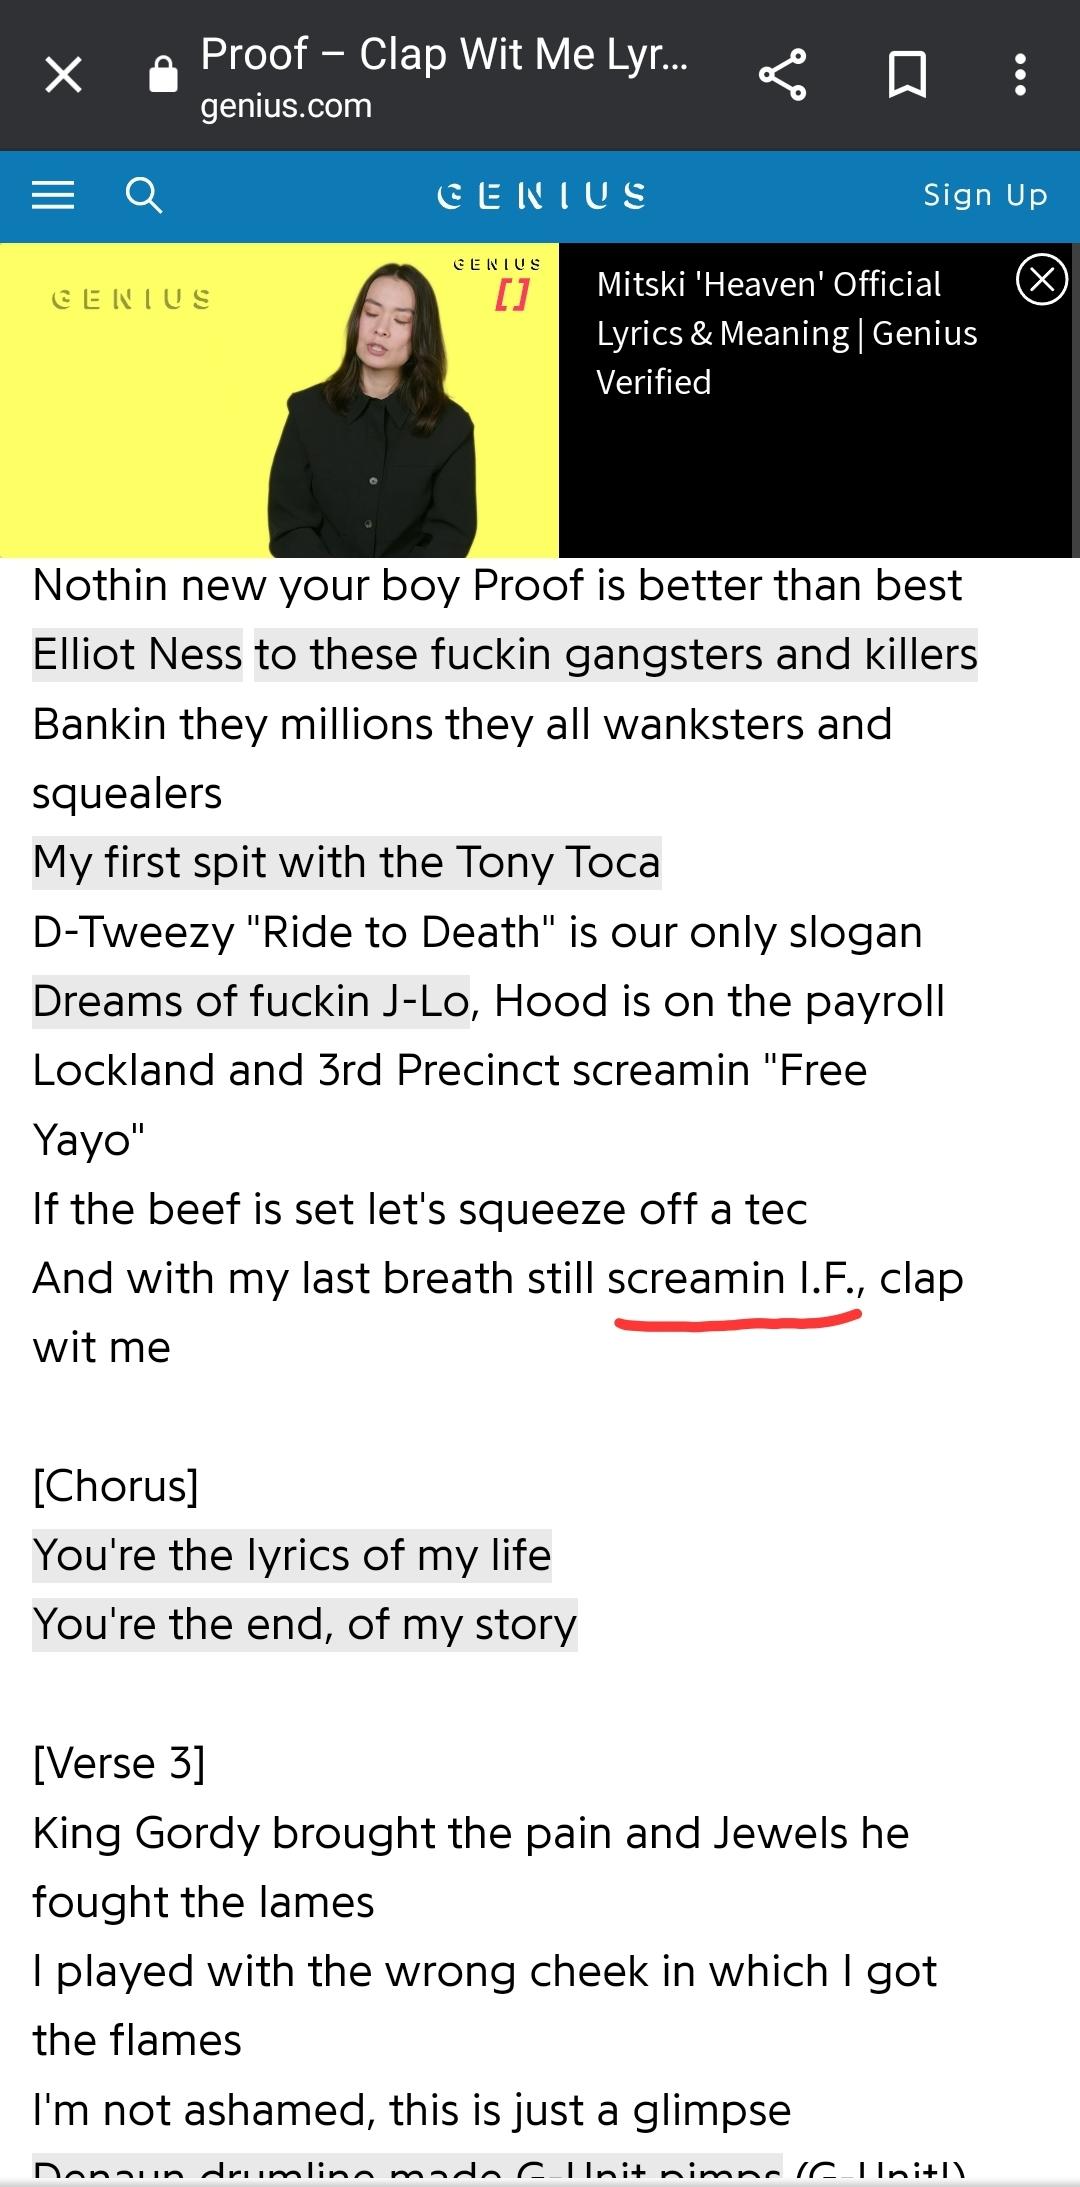The width and height of the screenshot is (1080, 2187).
Task: Open Genius search with the magnifier icon
Action: point(143,195)
